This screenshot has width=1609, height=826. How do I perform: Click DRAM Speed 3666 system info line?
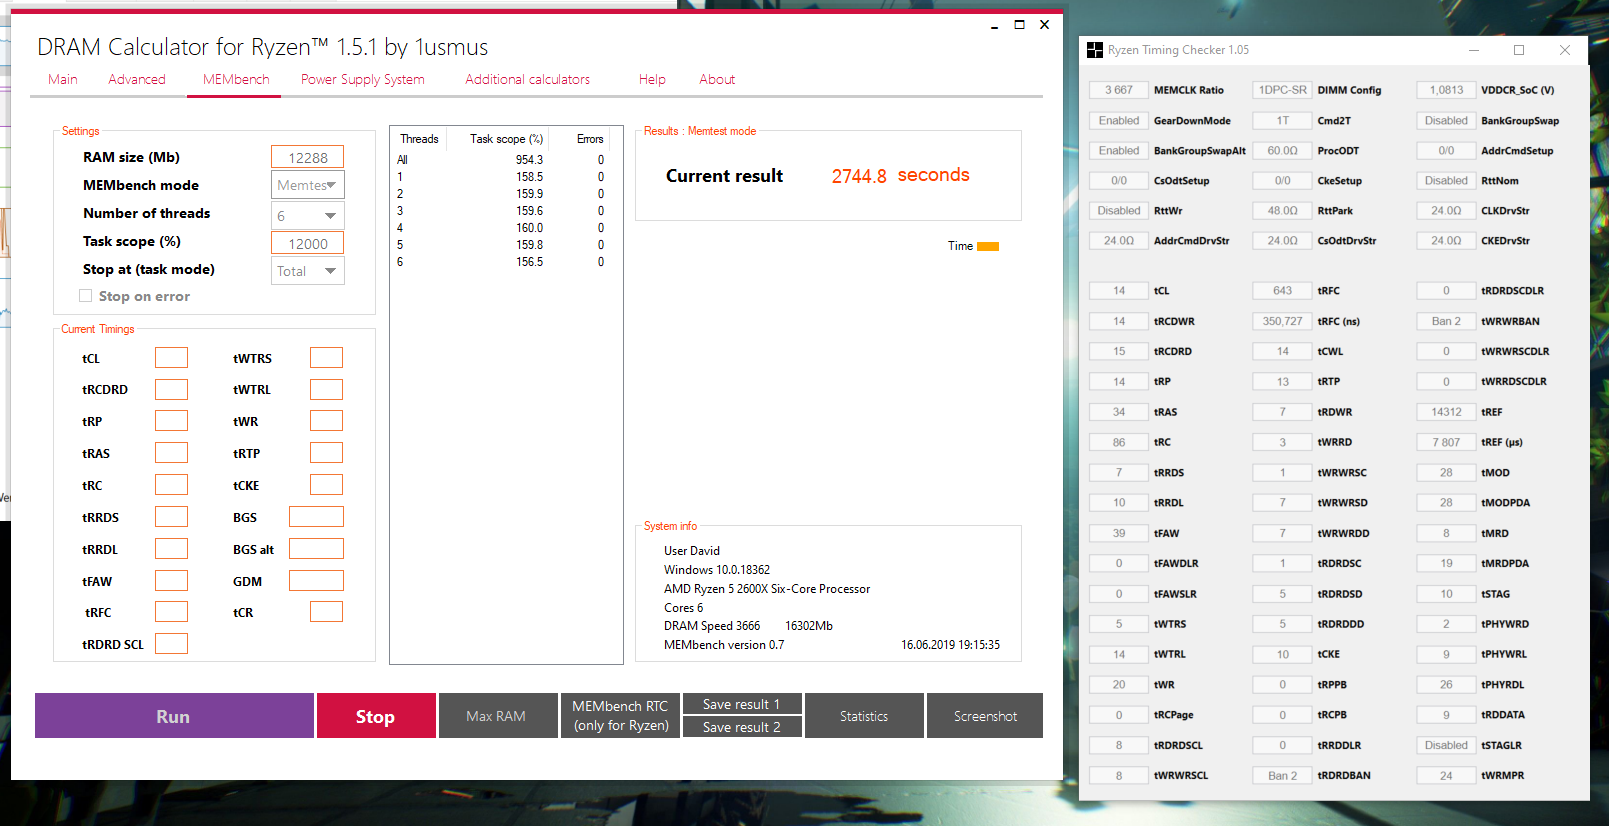[712, 626]
